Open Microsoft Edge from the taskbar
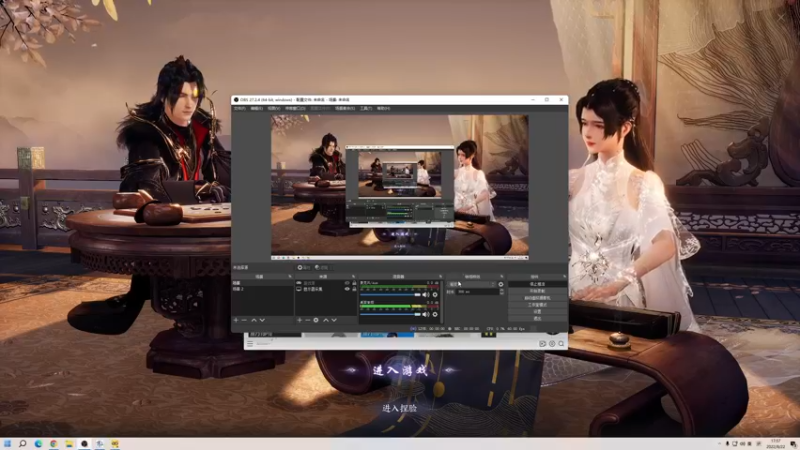 click(38, 444)
